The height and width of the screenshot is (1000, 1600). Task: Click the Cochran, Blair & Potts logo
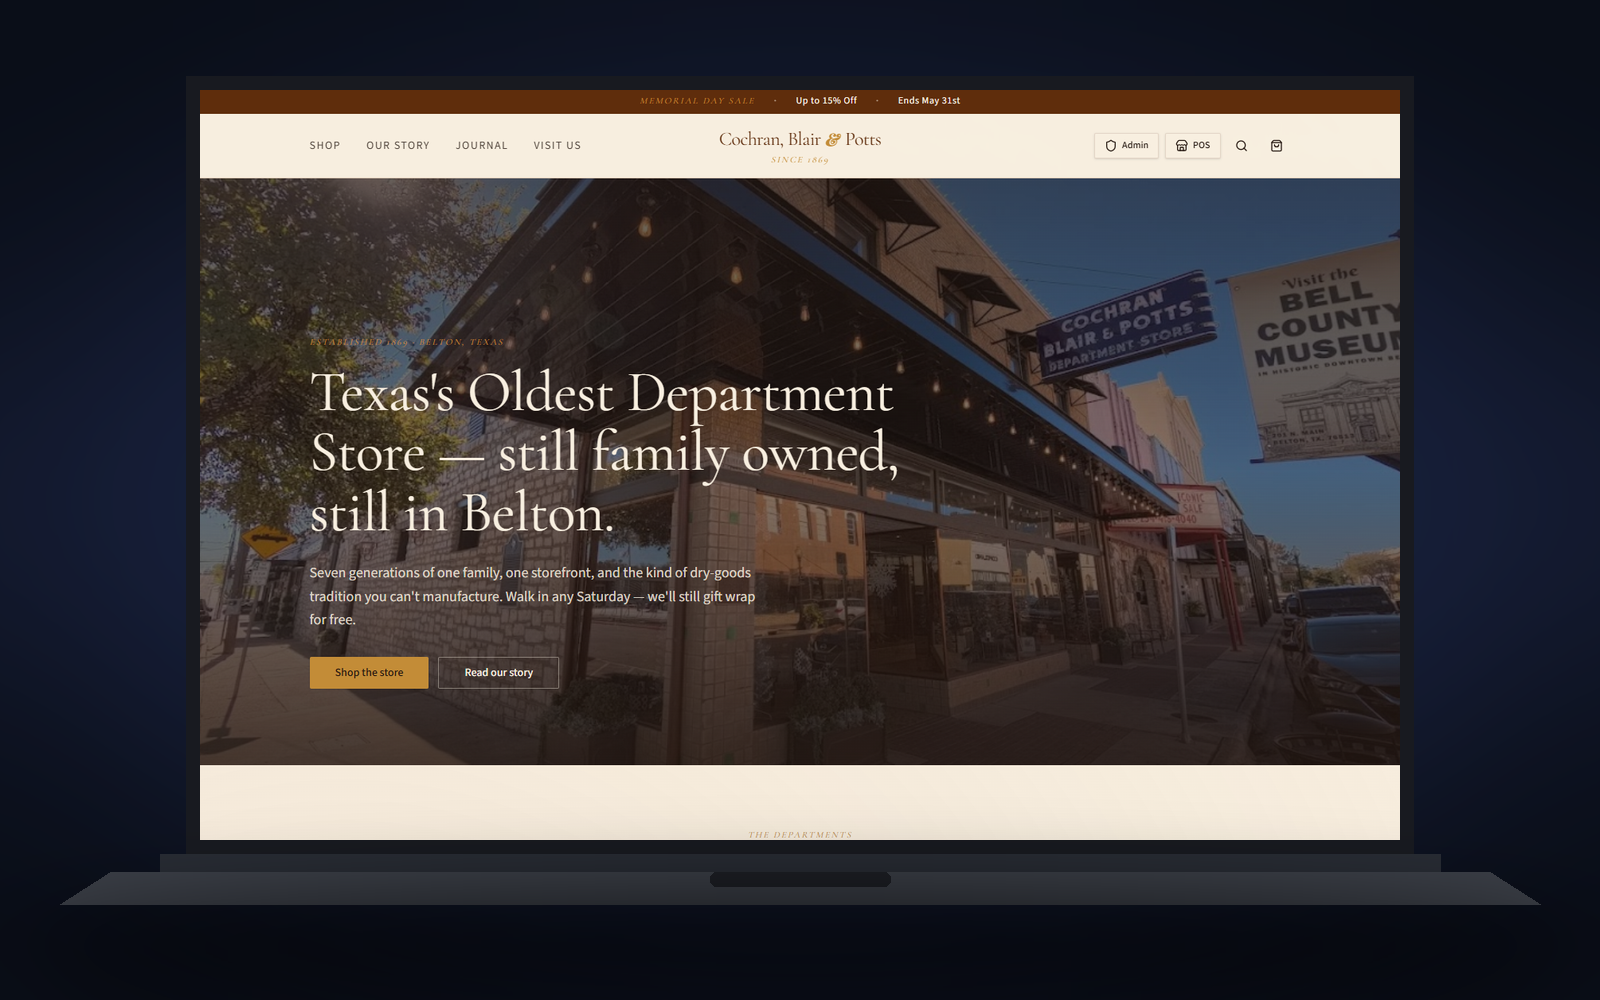click(800, 146)
